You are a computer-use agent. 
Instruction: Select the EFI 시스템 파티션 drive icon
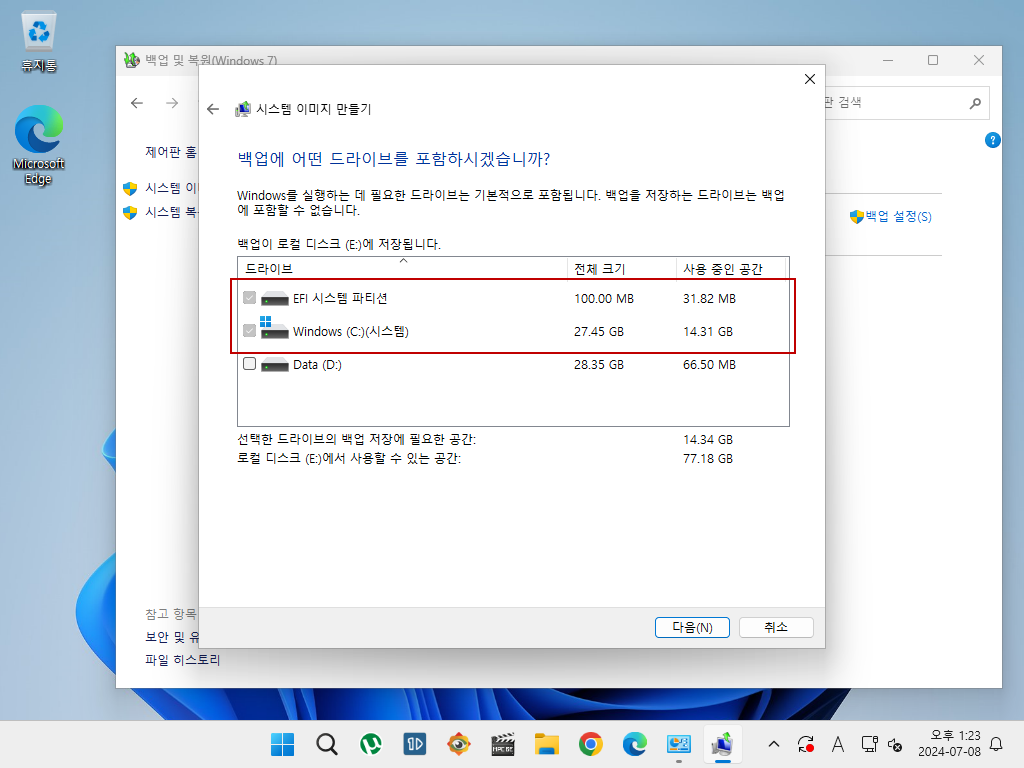(x=274, y=299)
